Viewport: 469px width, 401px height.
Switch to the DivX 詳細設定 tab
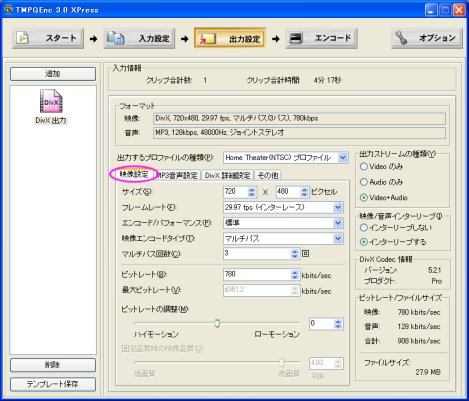tap(227, 175)
